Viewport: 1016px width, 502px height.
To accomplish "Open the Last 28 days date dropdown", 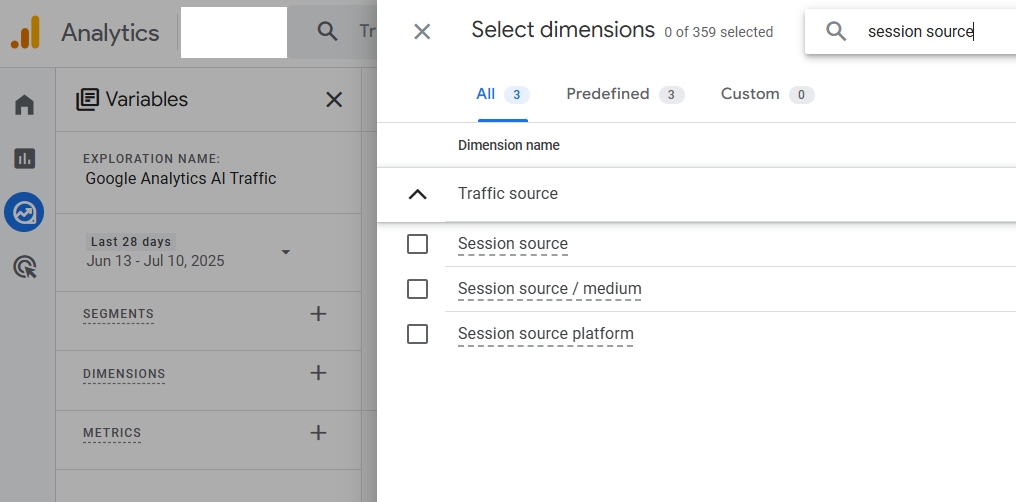I will tap(285, 252).
